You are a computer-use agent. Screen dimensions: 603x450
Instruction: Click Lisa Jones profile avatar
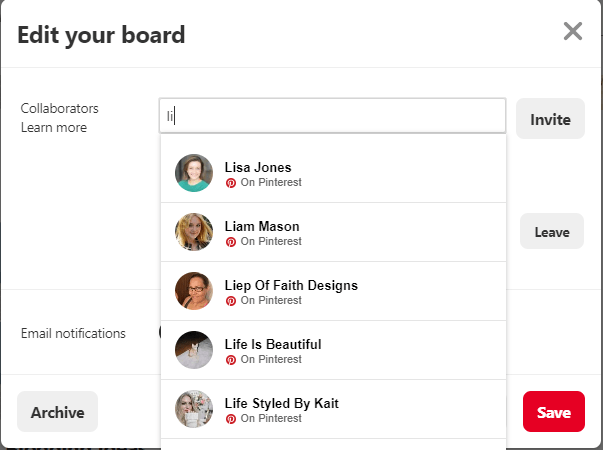click(194, 173)
